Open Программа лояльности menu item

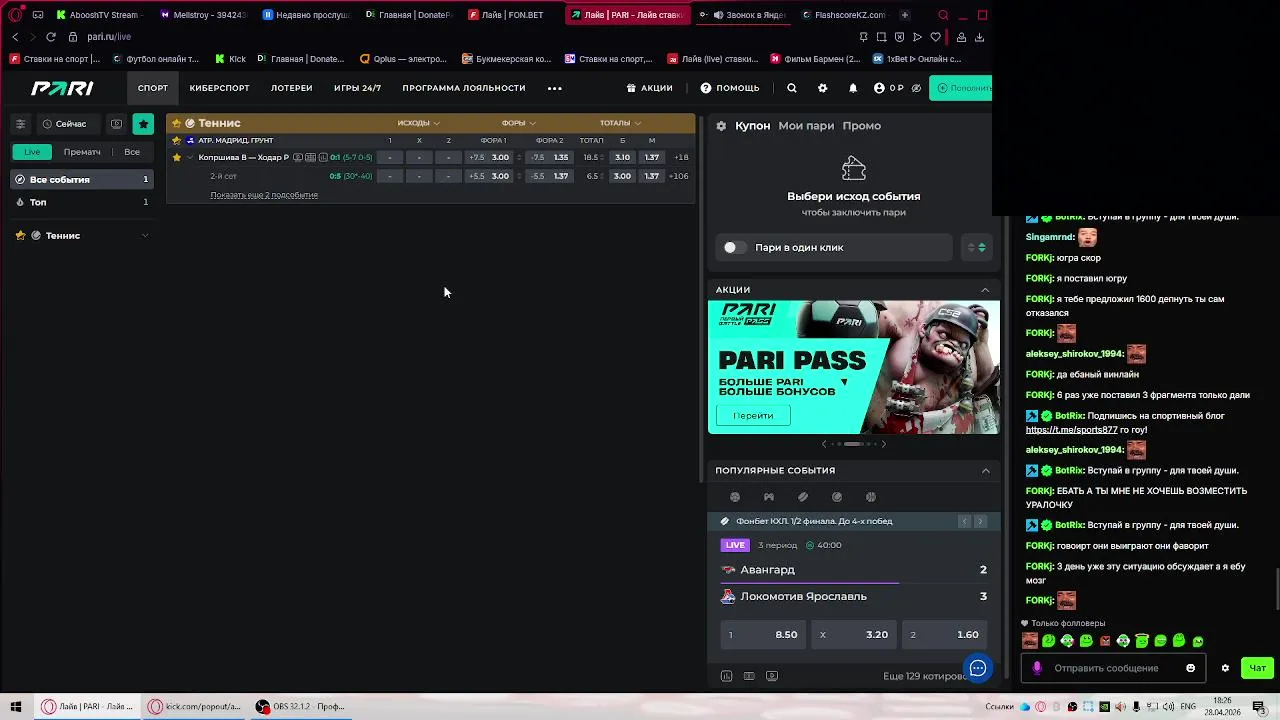point(464,88)
